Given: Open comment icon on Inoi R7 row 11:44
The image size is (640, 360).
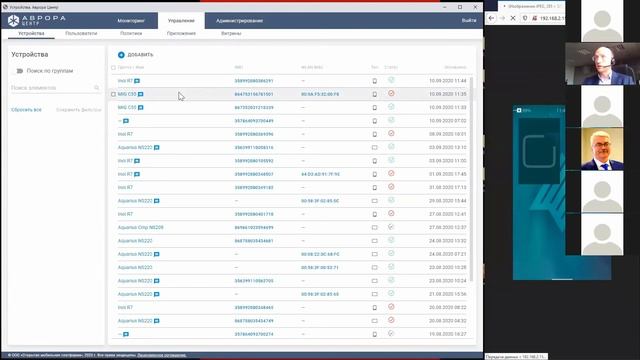Looking at the screenshot, I should pyautogui.click(x=137, y=81).
